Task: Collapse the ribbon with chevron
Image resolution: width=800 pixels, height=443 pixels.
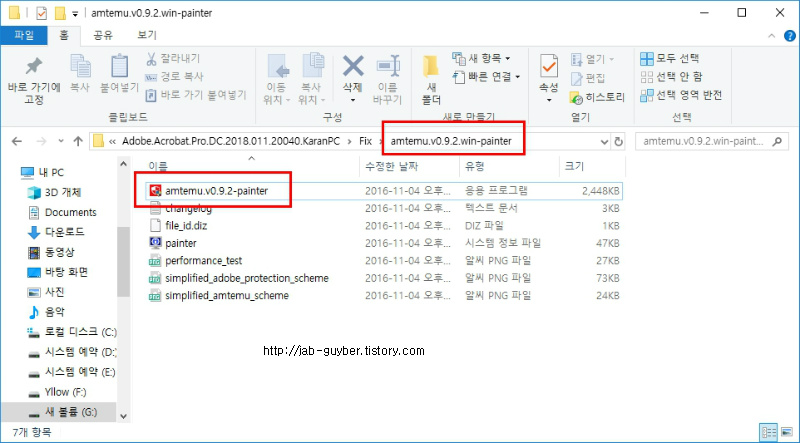Action: click(x=771, y=36)
